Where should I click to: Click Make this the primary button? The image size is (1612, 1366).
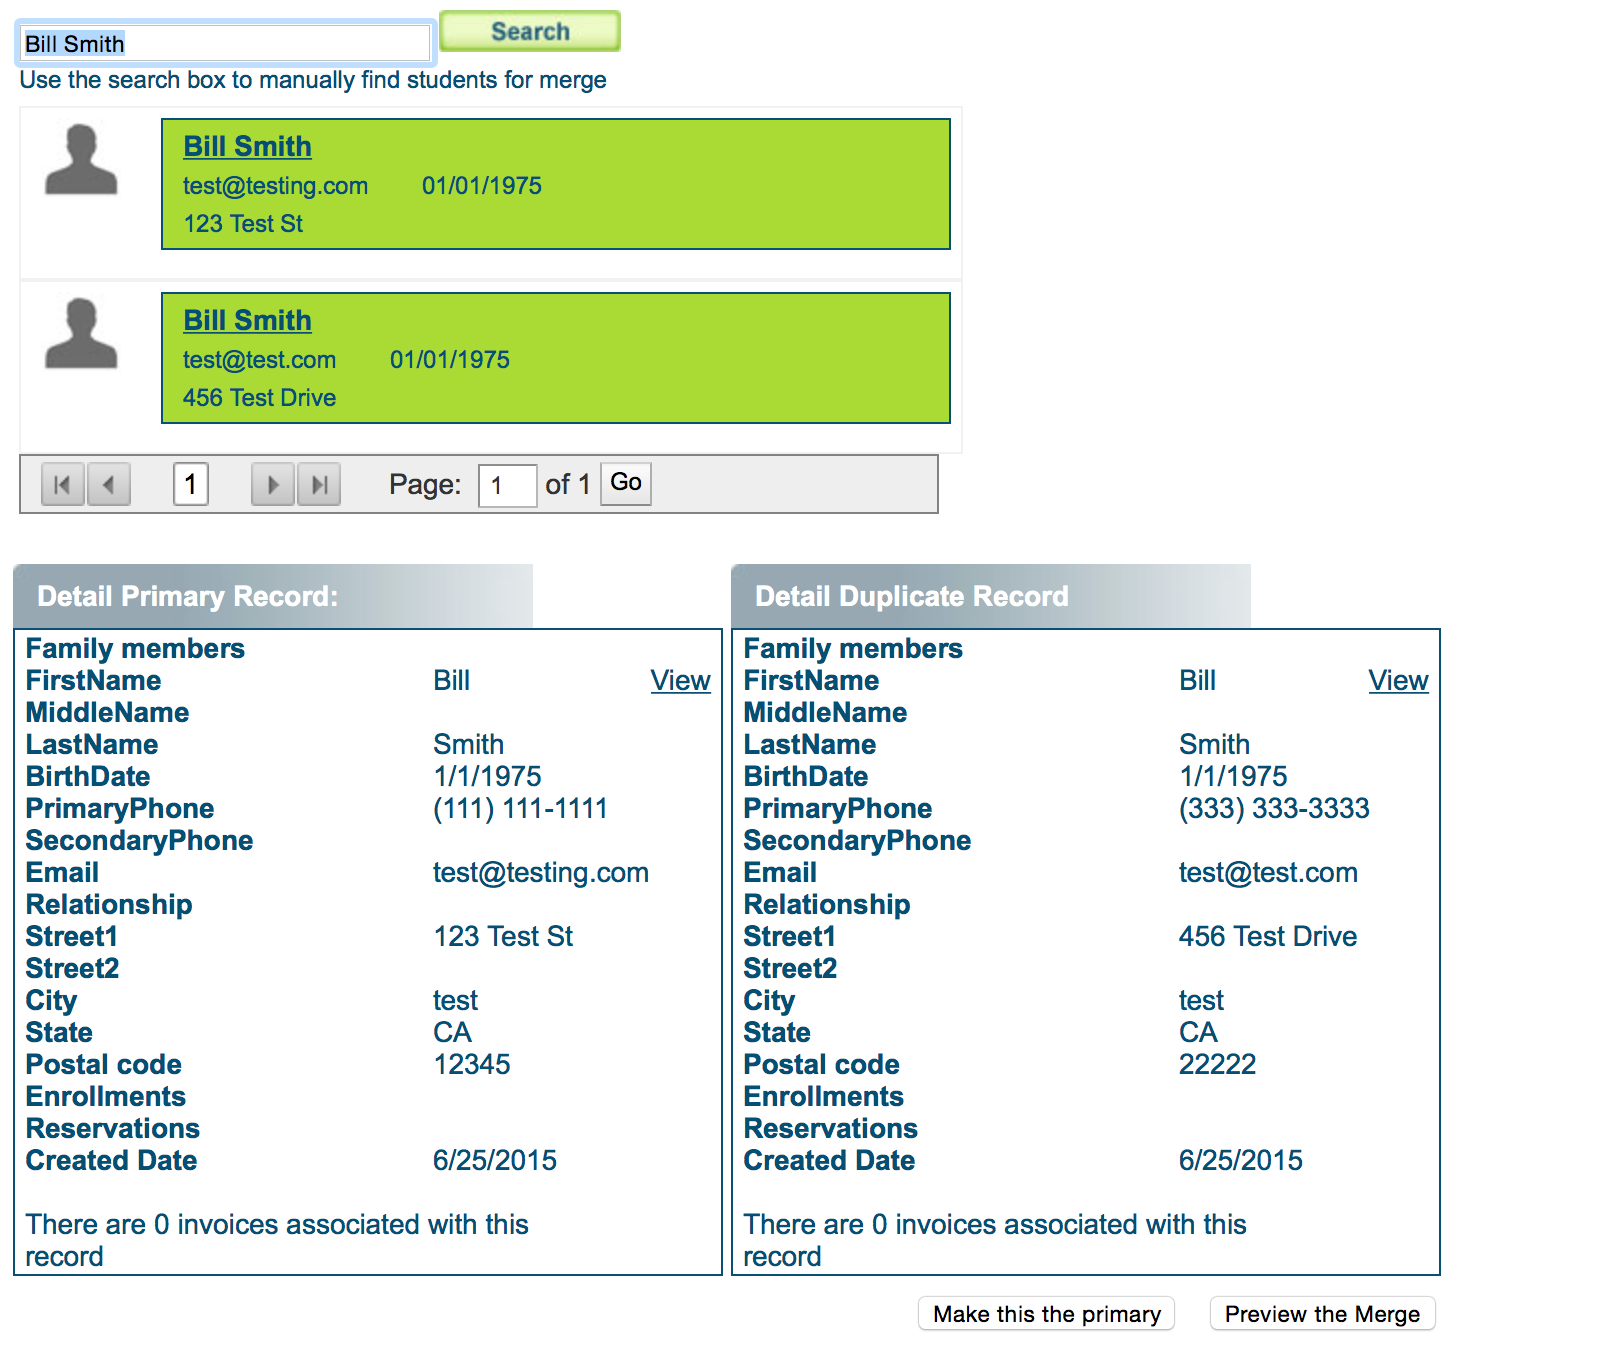coord(1046,1314)
